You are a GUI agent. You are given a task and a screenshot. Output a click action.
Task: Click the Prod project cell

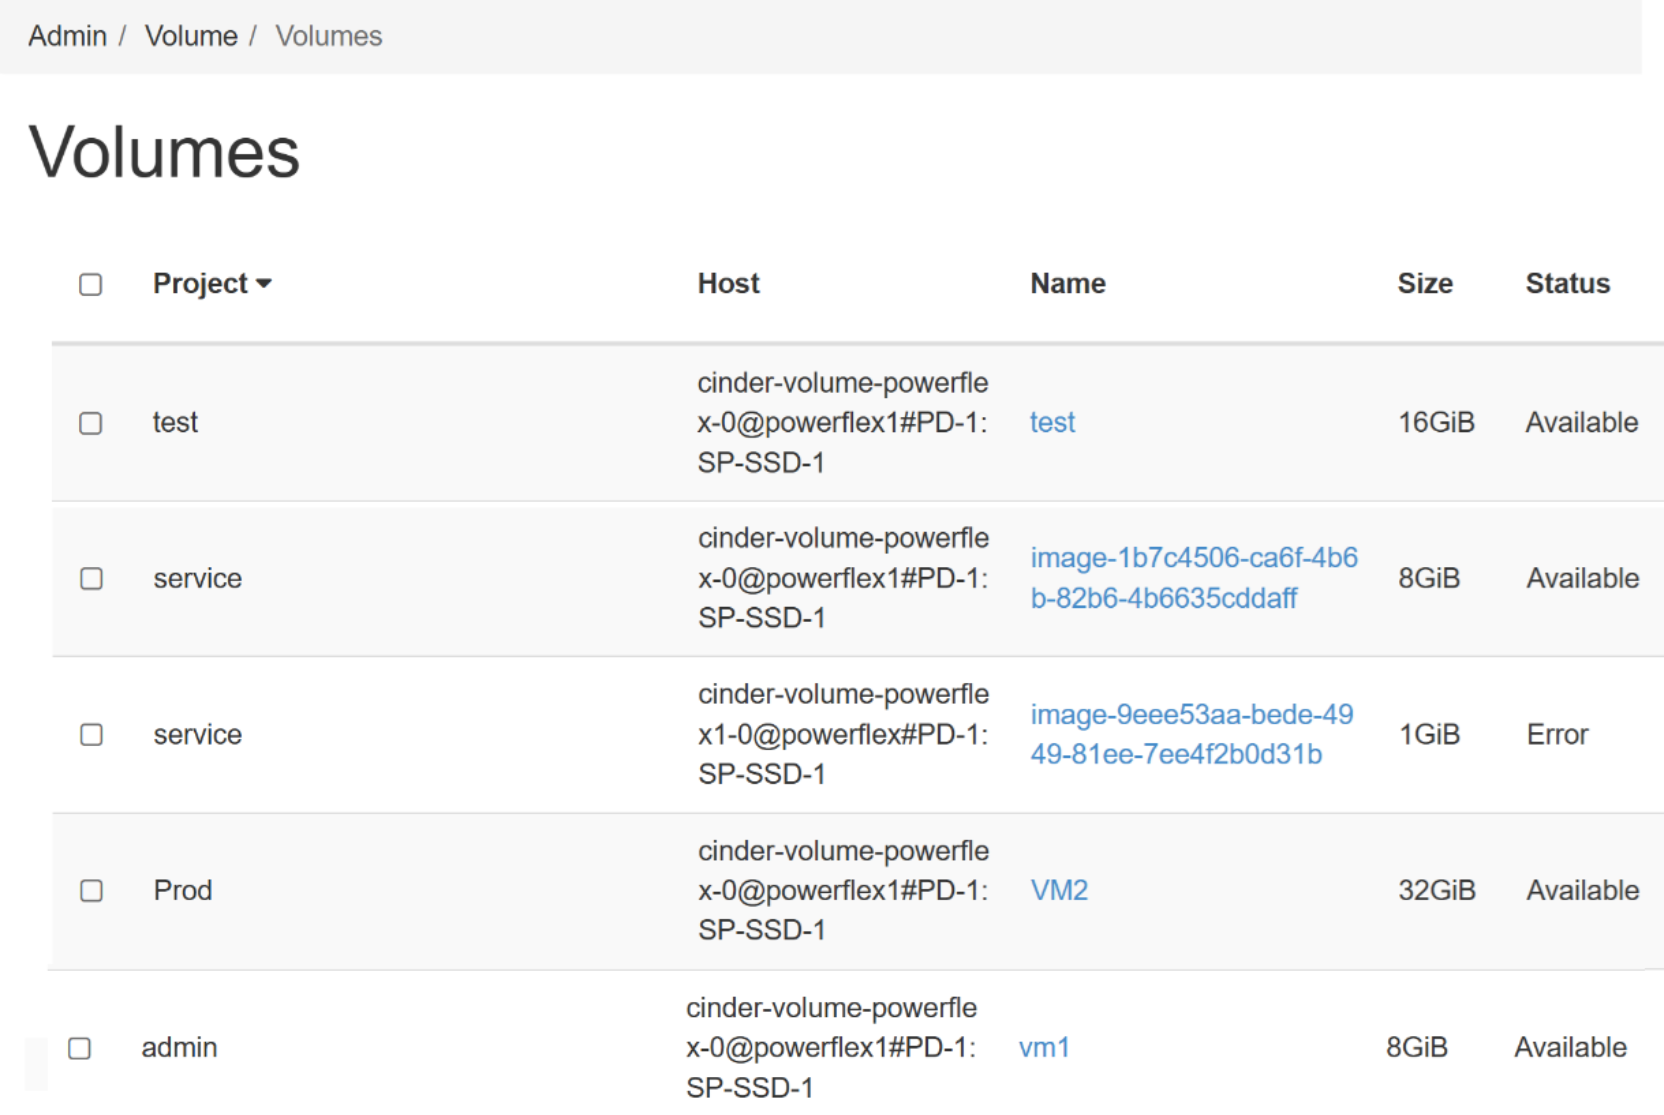click(x=183, y=890)
